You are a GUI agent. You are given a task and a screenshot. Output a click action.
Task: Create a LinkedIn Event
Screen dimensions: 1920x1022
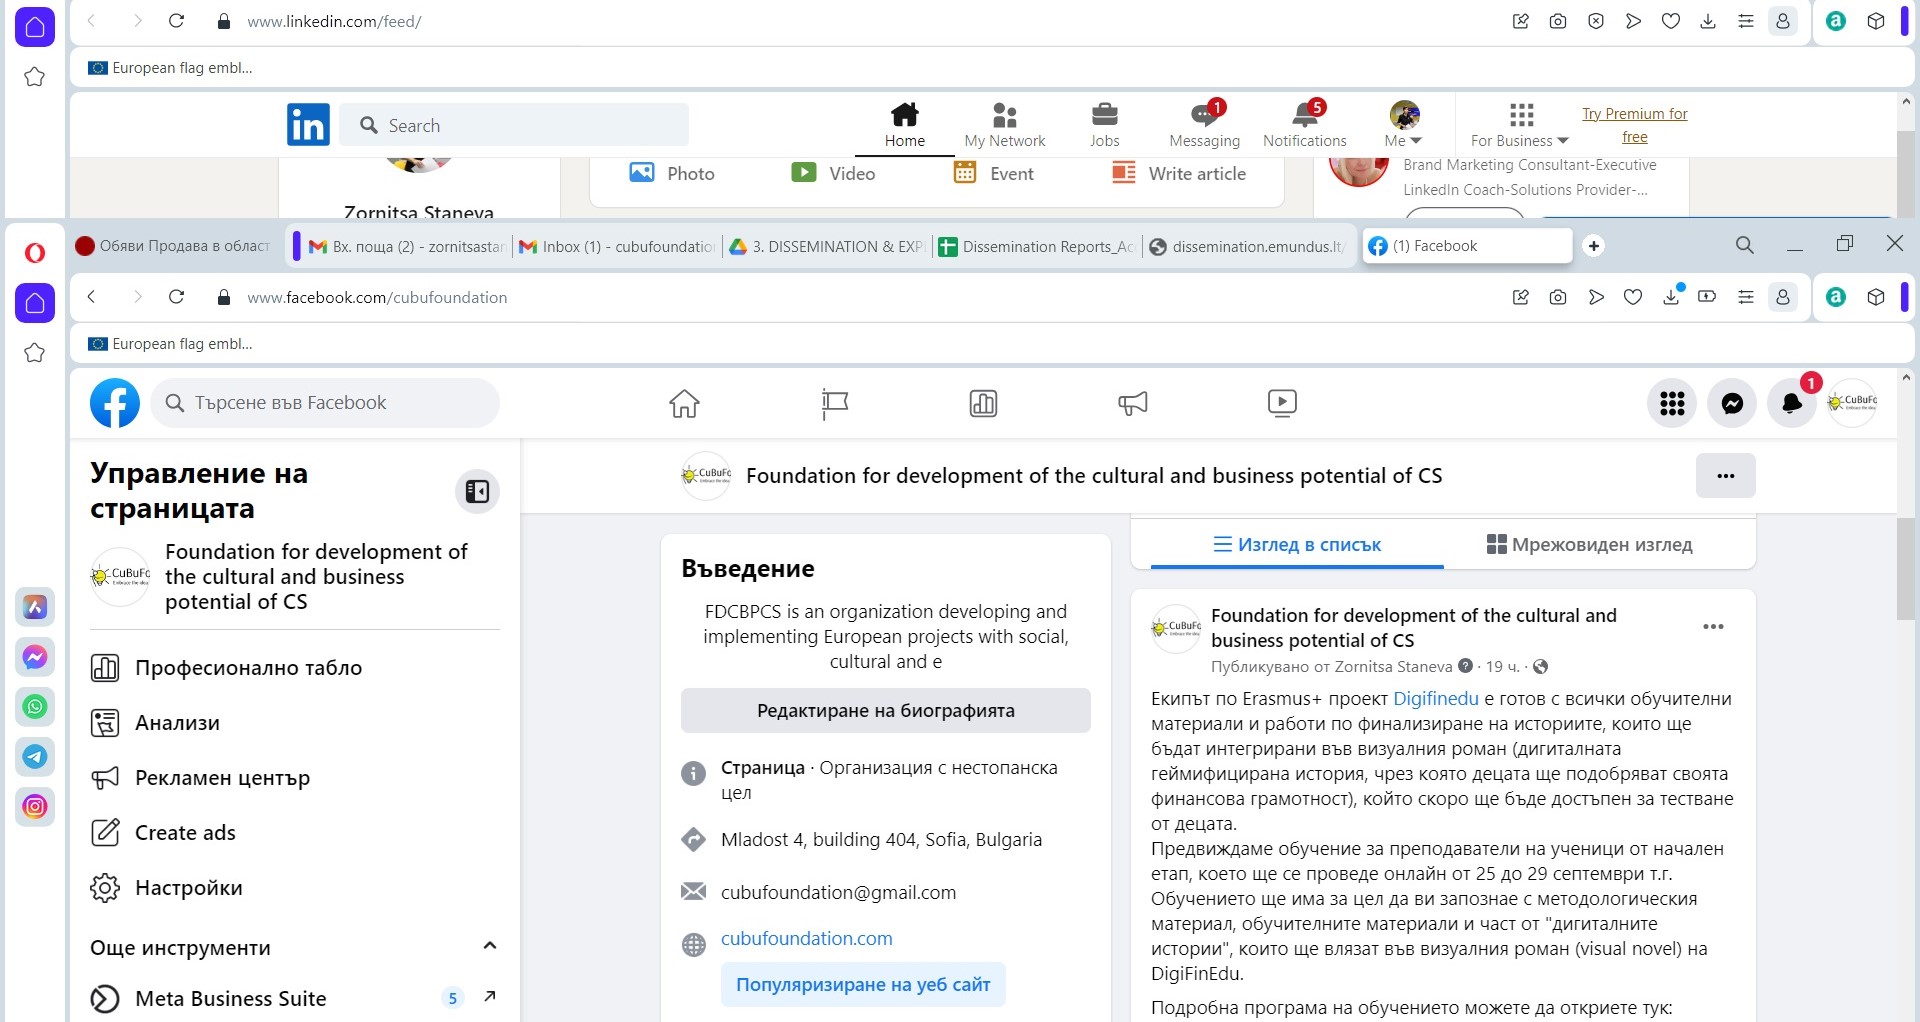(x=993, y=173)
